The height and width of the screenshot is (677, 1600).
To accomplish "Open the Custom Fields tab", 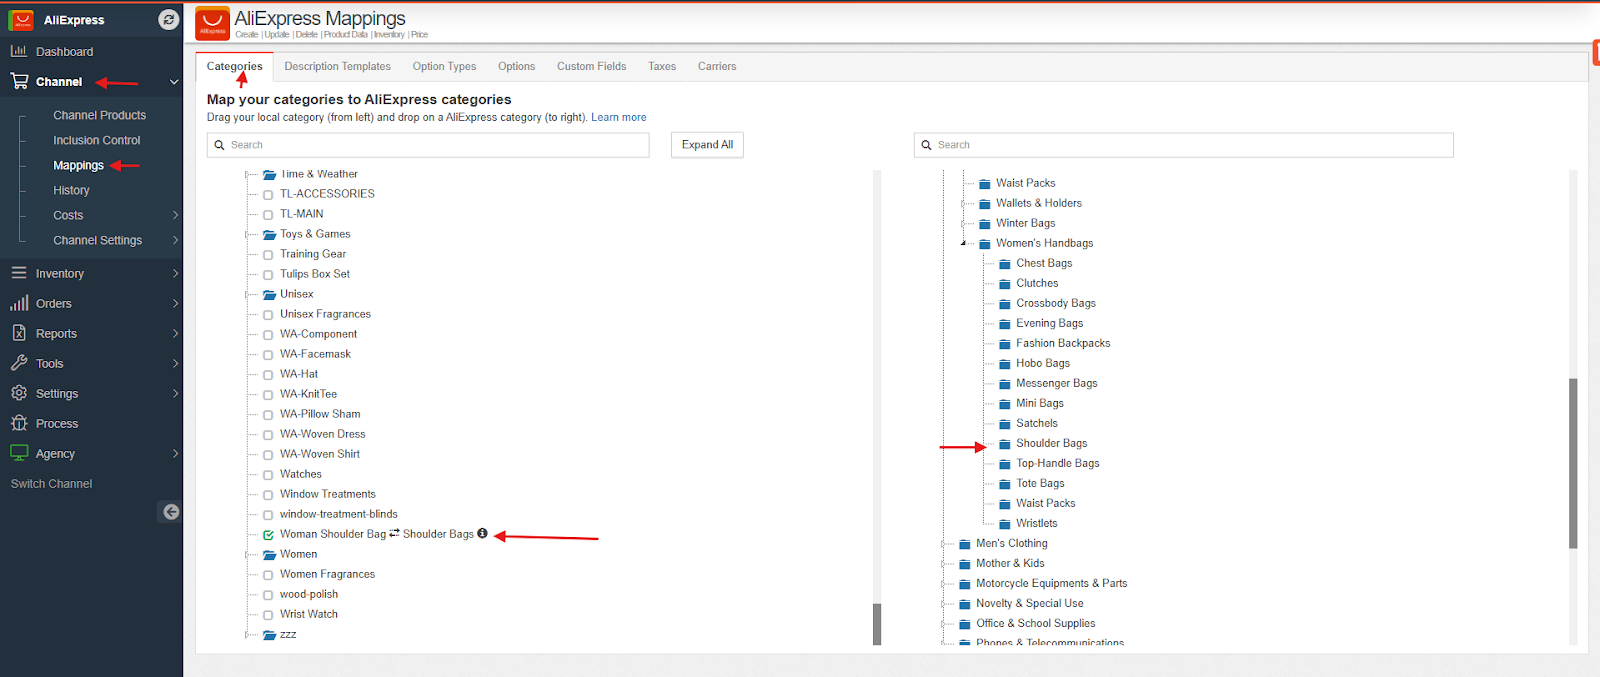I will [591, 66].
